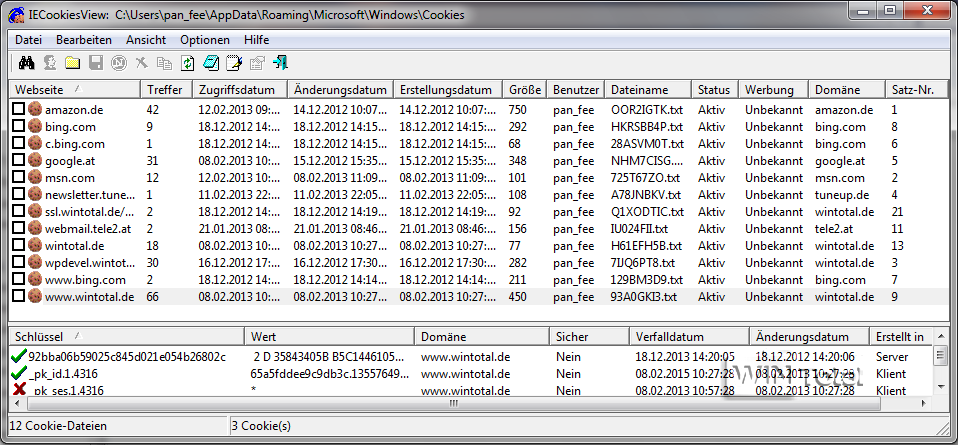Click the cookie icon beside msn.com

coord(35,178)
